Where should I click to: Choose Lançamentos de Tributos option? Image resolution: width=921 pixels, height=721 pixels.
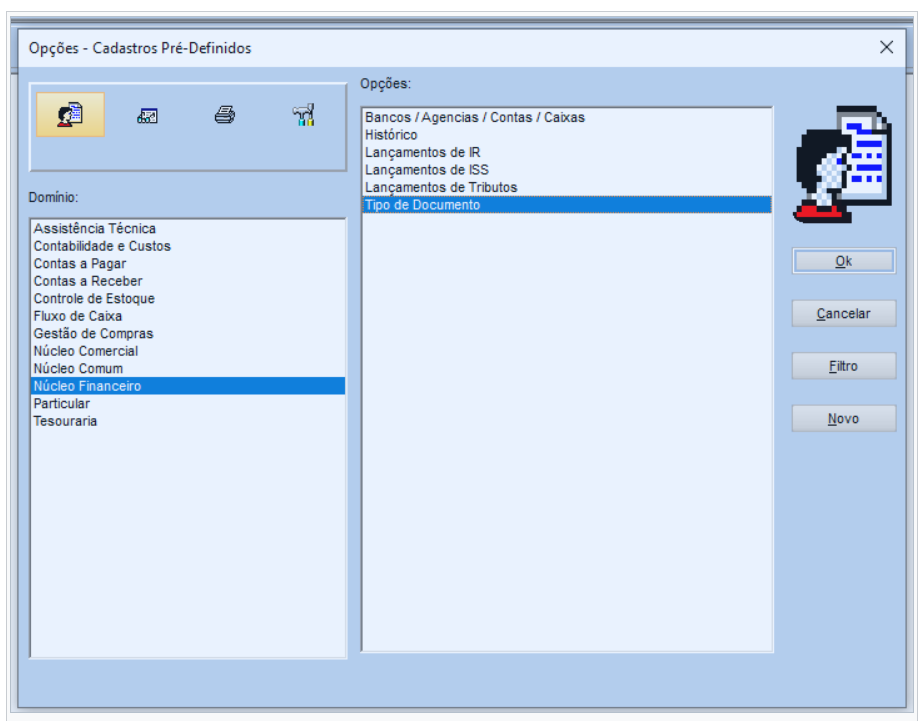coord(567,187)
